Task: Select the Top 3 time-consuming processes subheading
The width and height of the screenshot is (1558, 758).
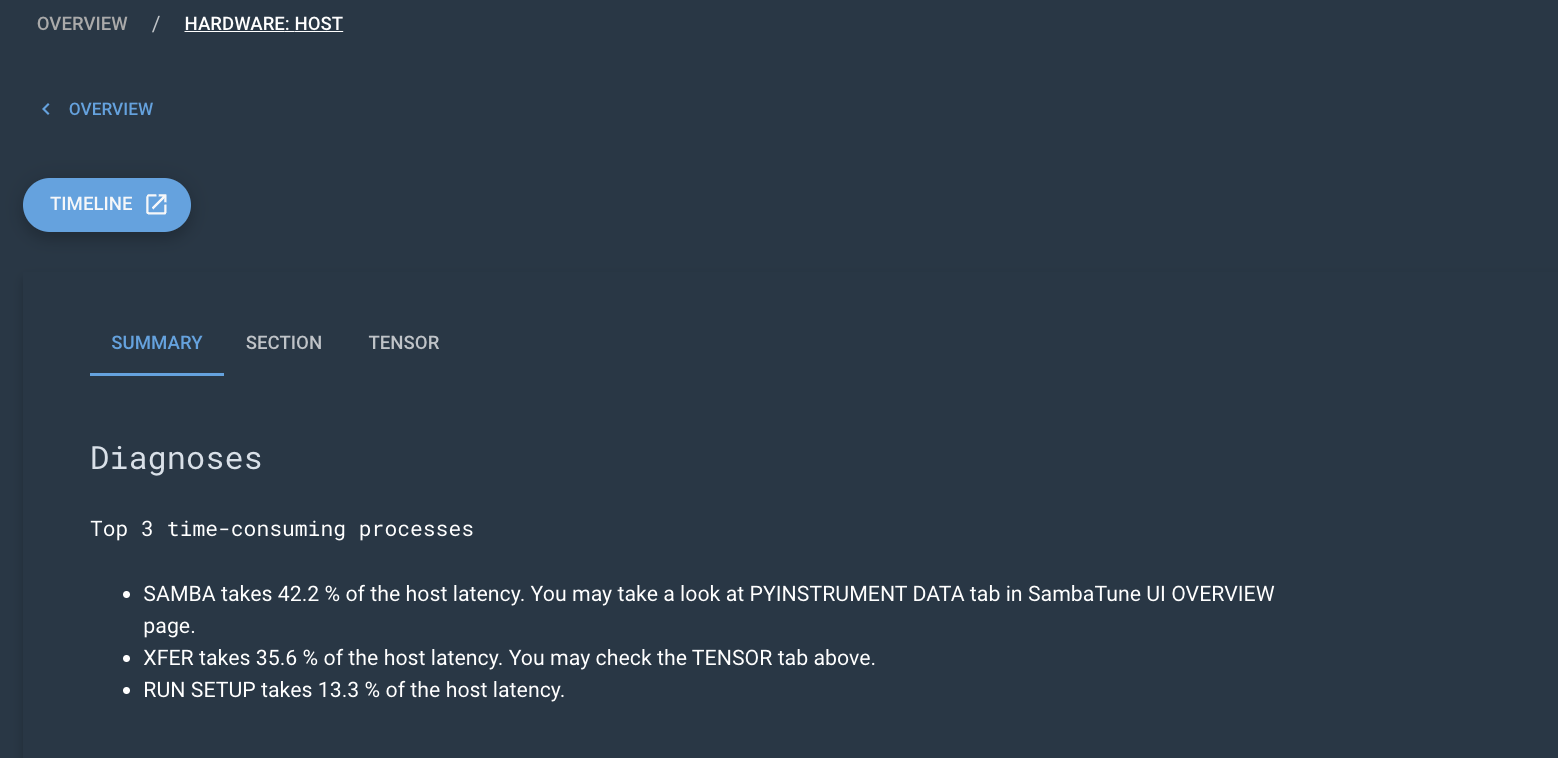Action: pyautogui.click(x=281, y=528)
